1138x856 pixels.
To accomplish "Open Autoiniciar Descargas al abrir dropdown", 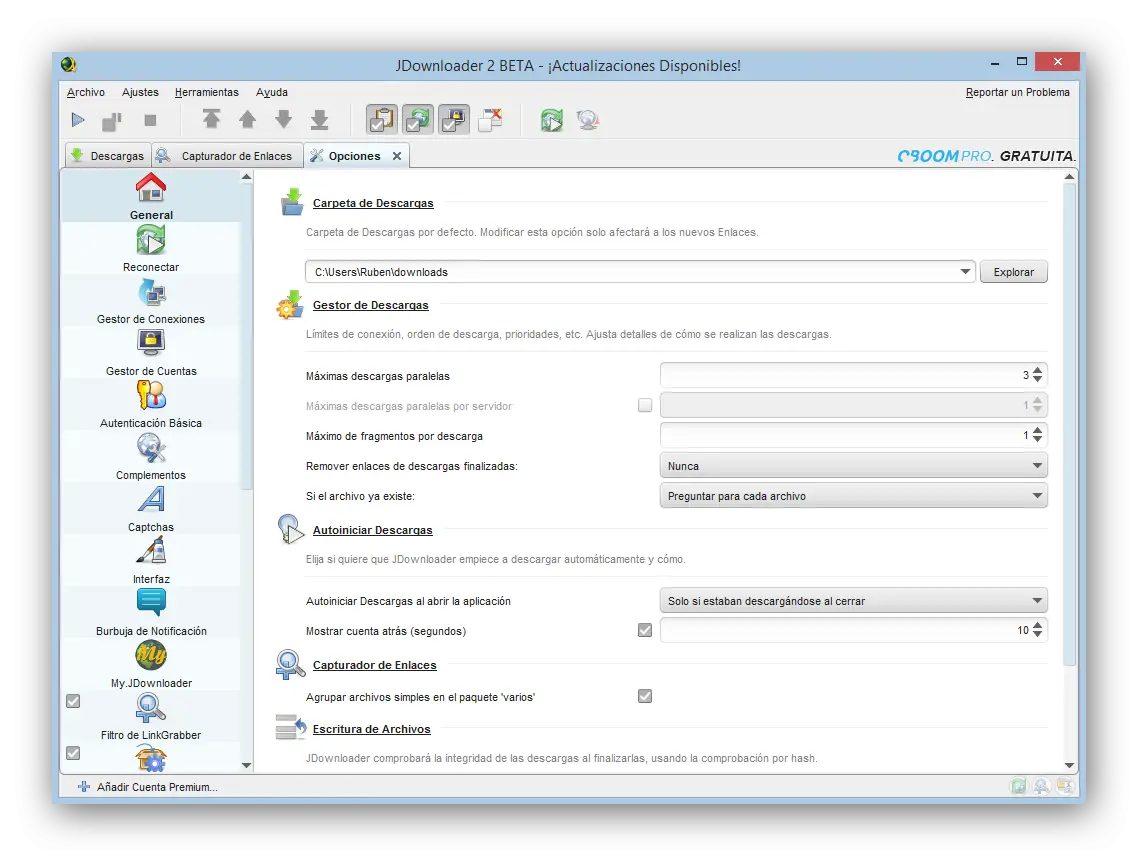I will click(854, 601).
